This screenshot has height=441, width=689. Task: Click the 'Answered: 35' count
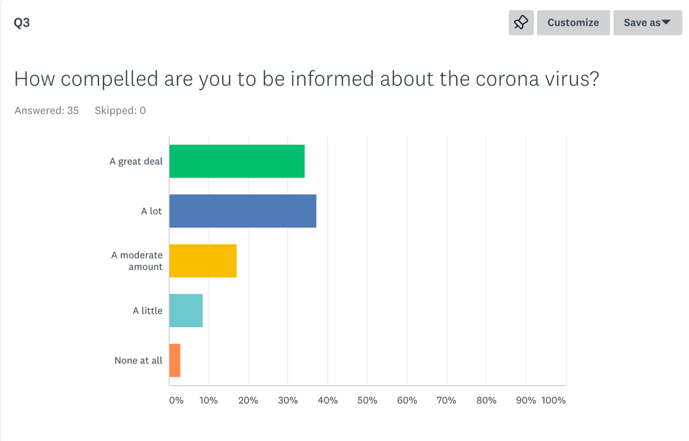[x=46, y=110]
